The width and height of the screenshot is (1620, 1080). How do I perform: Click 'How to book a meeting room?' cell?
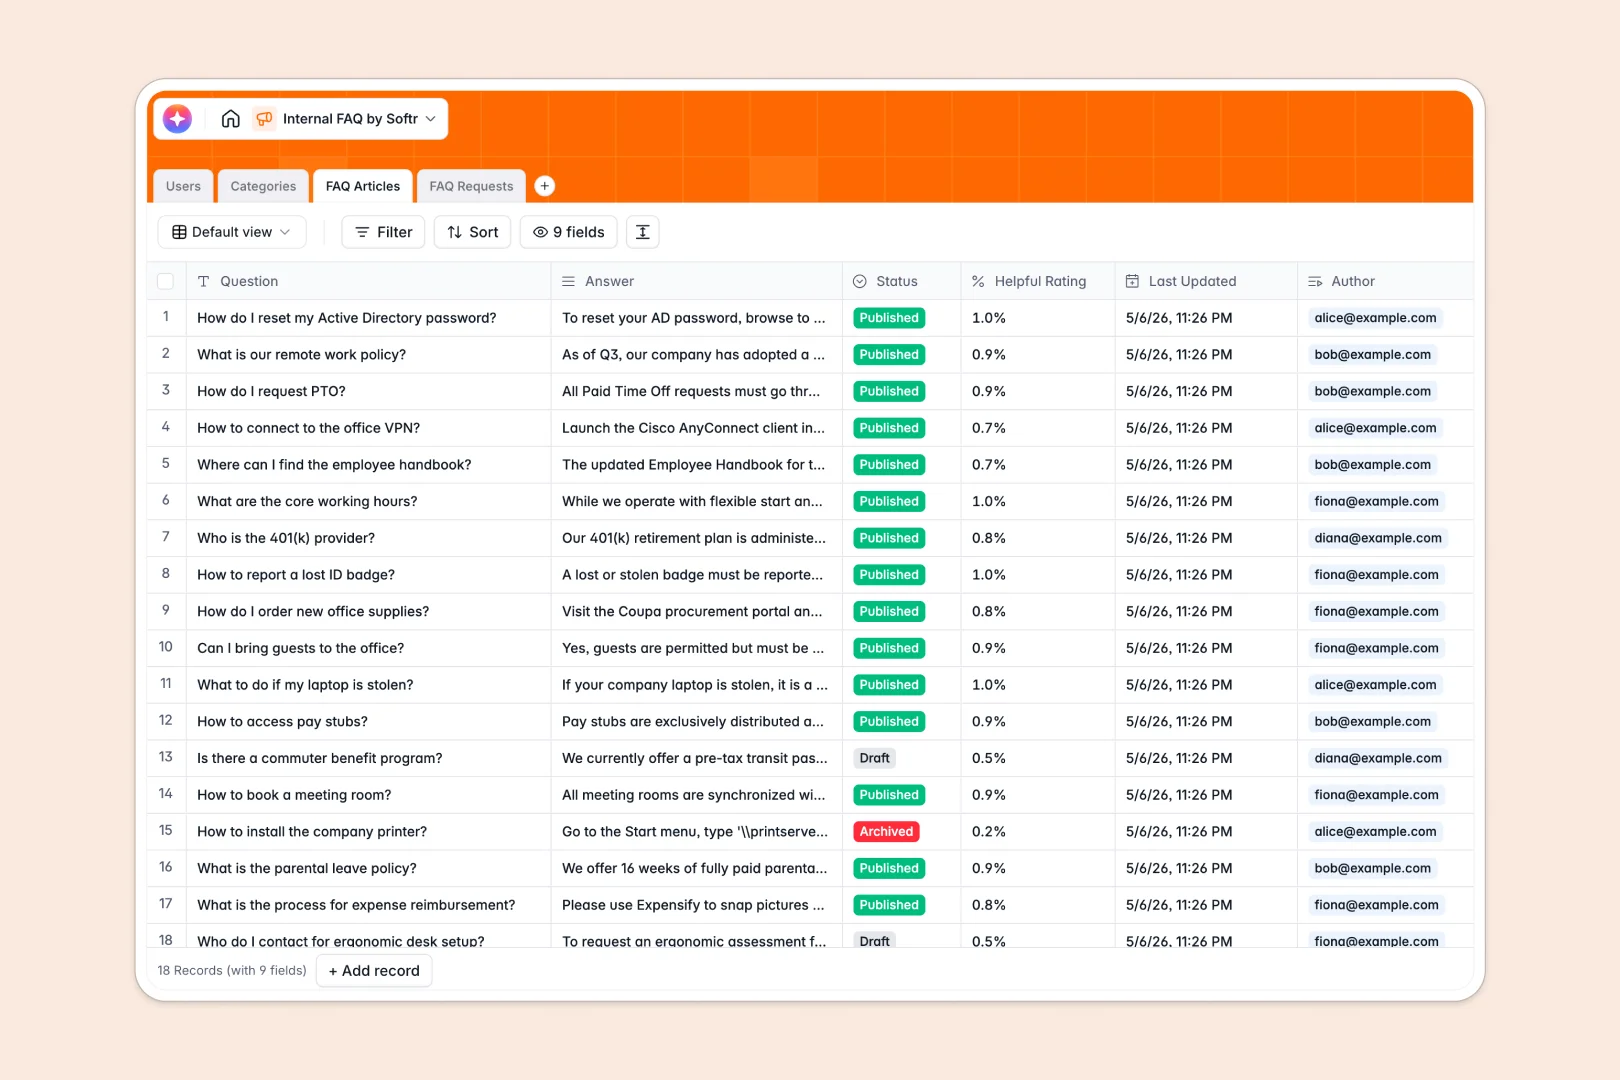click(x=368, y=795)
